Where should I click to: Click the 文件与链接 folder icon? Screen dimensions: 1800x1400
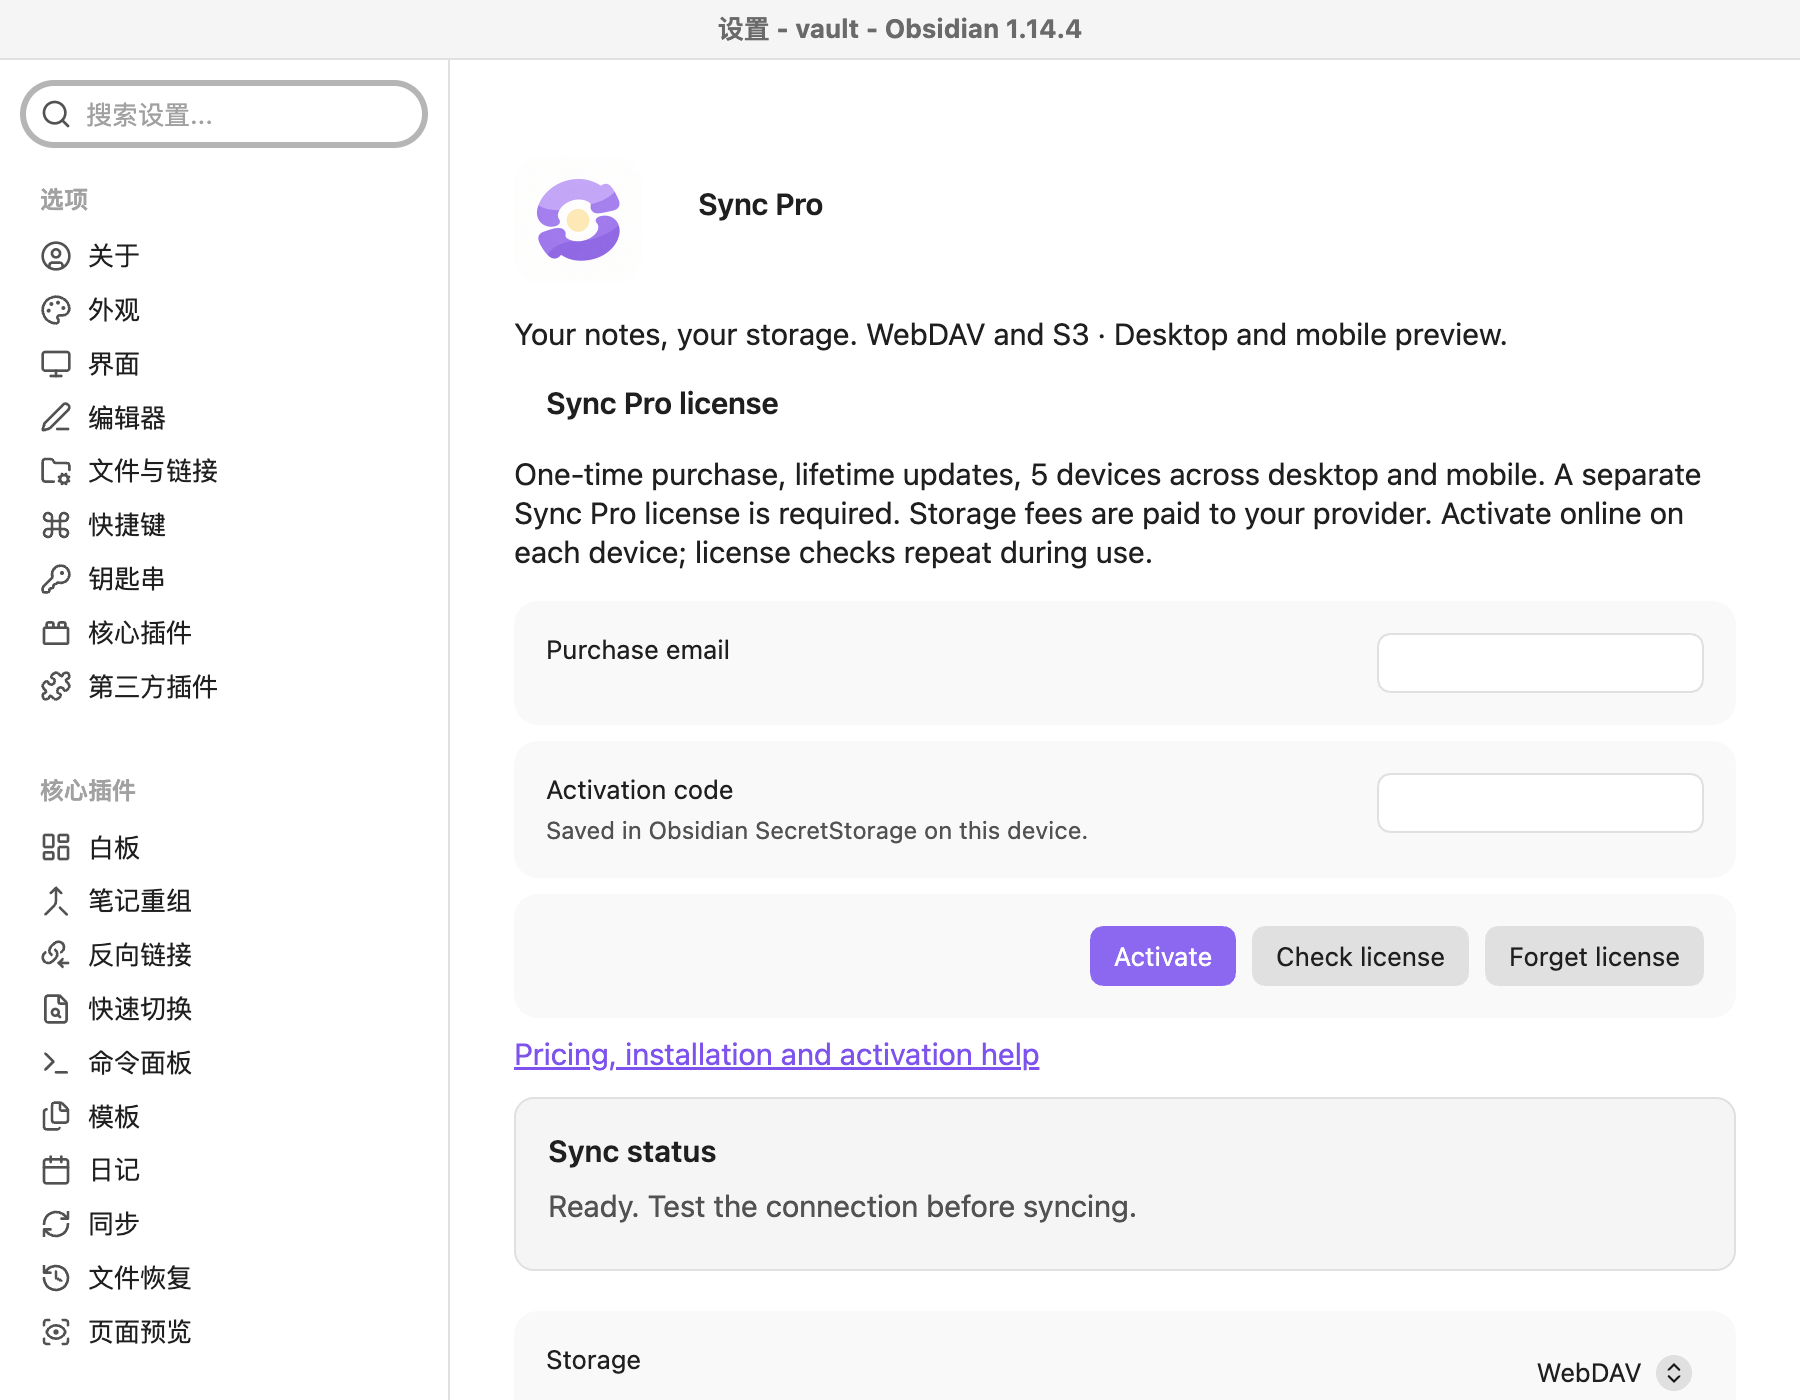56,471
